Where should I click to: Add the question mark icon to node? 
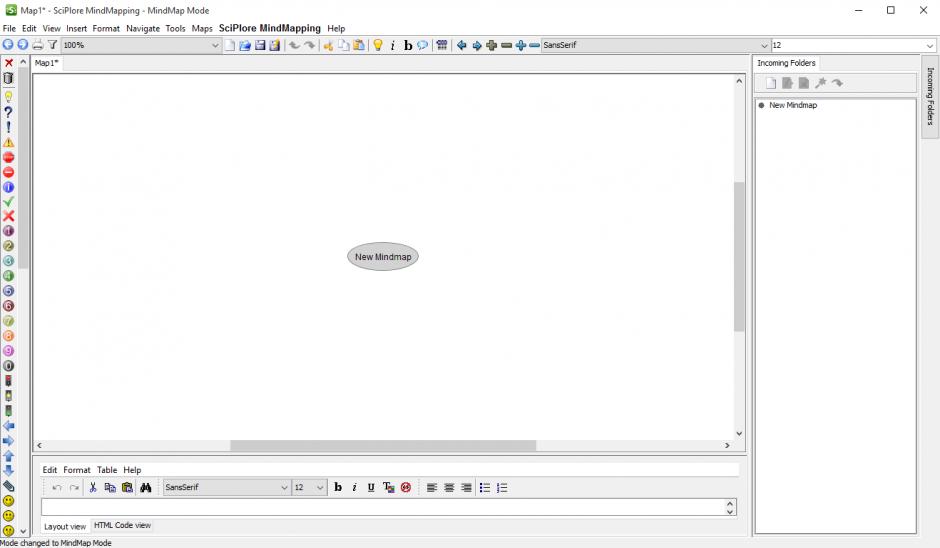click(x=8, y=112)
